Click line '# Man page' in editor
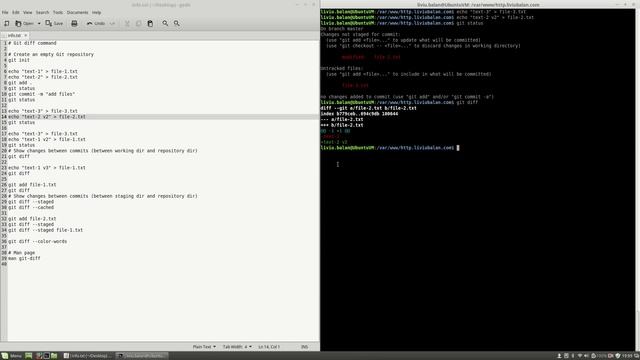Screen dimensions: 640x360 pos(22,253)
